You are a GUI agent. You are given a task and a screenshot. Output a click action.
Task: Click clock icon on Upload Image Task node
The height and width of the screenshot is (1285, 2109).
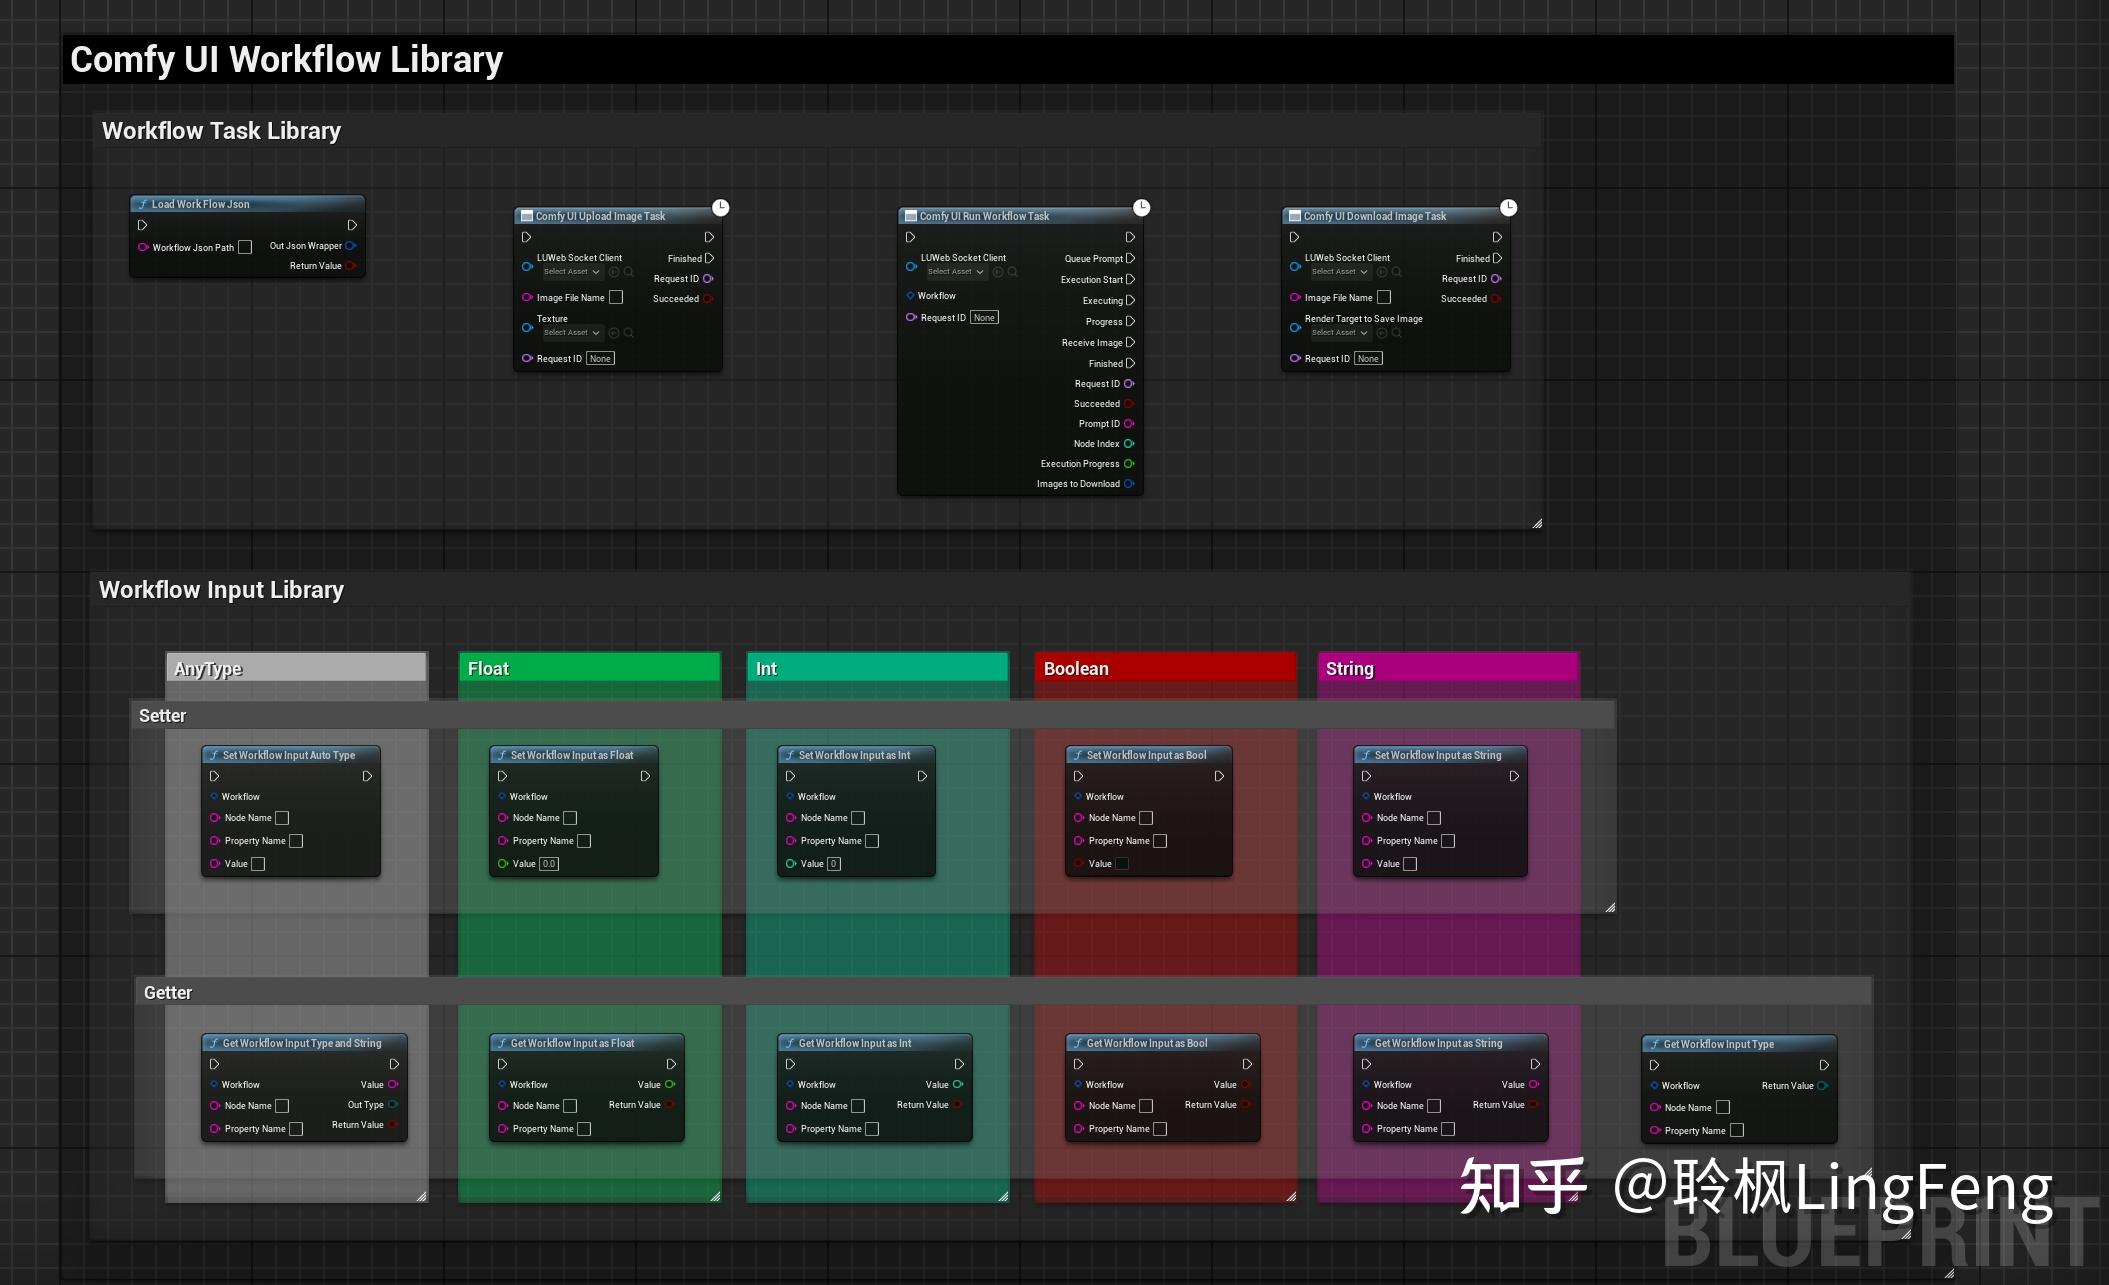(720, 208)
